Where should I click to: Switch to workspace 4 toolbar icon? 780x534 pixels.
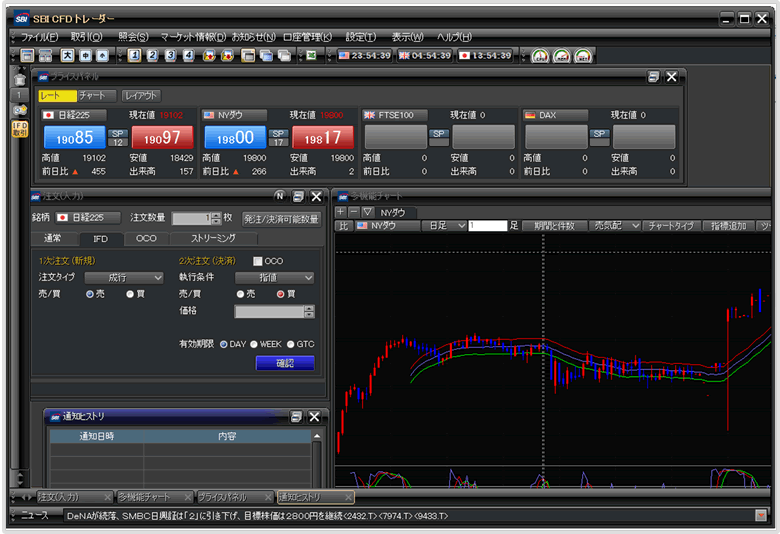188,55
